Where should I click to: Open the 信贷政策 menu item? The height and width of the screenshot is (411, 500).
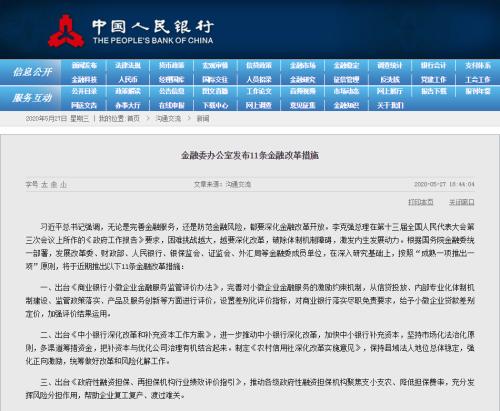259,65
